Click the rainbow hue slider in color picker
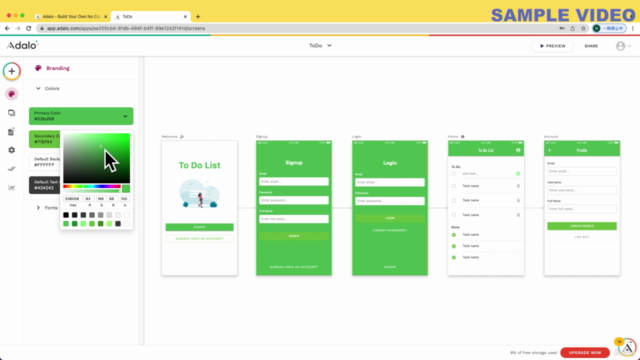640x360 pixels. [91, 187]
